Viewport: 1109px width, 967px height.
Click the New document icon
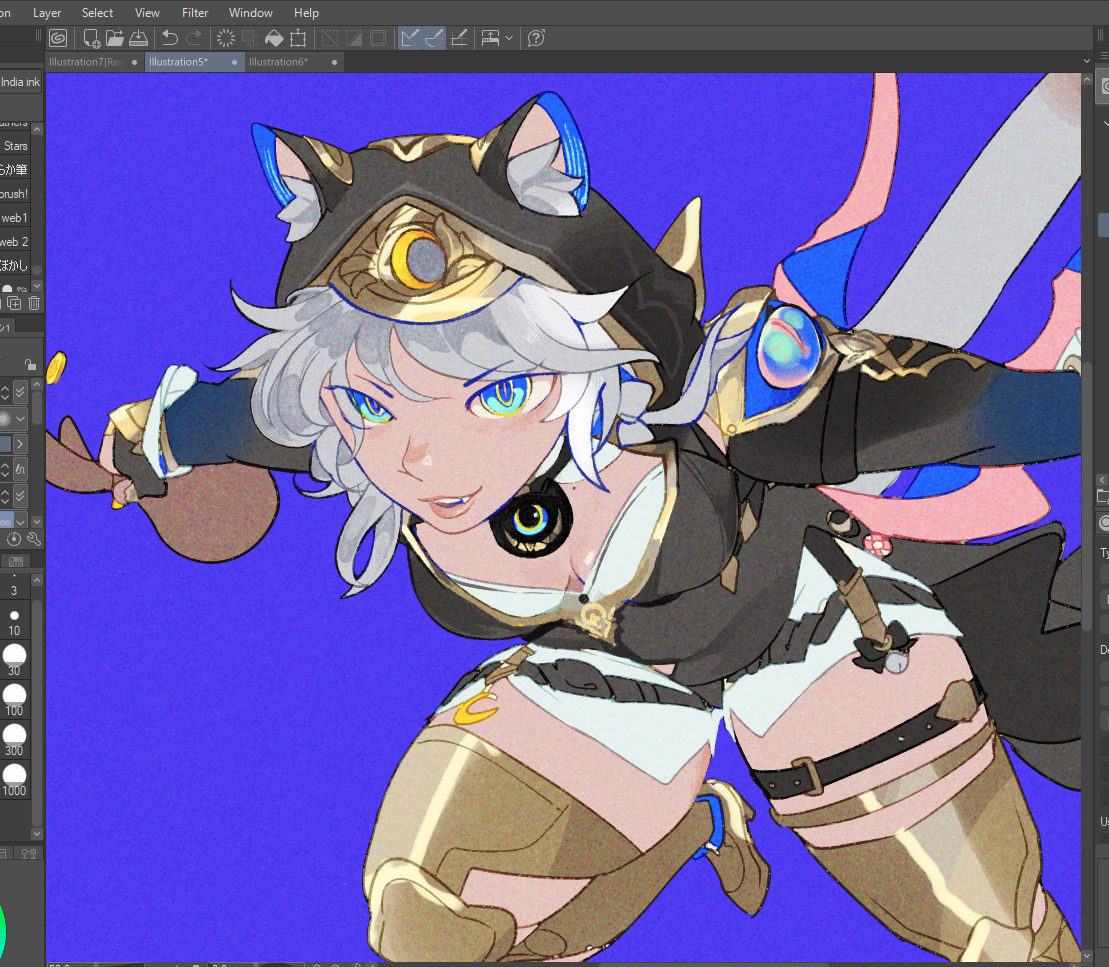pos(91,38)
